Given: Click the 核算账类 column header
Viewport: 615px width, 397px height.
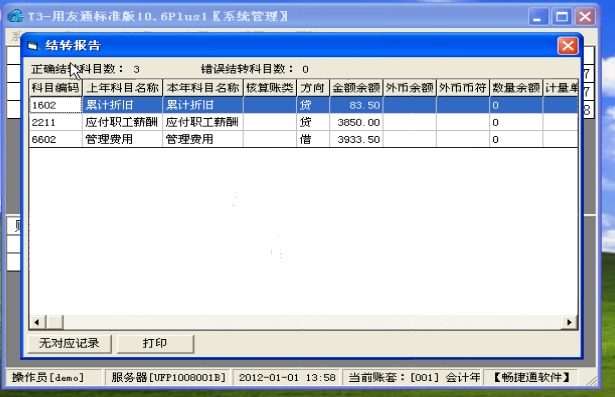Looking at the screenshot, I should [x=270, y=88].
